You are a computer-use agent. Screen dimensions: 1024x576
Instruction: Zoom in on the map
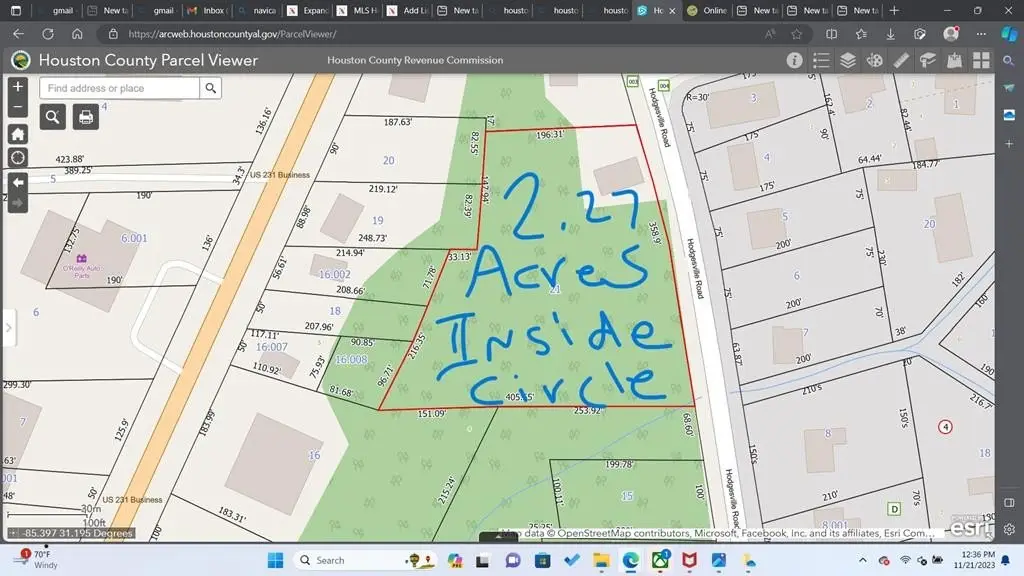coord(17,87)
